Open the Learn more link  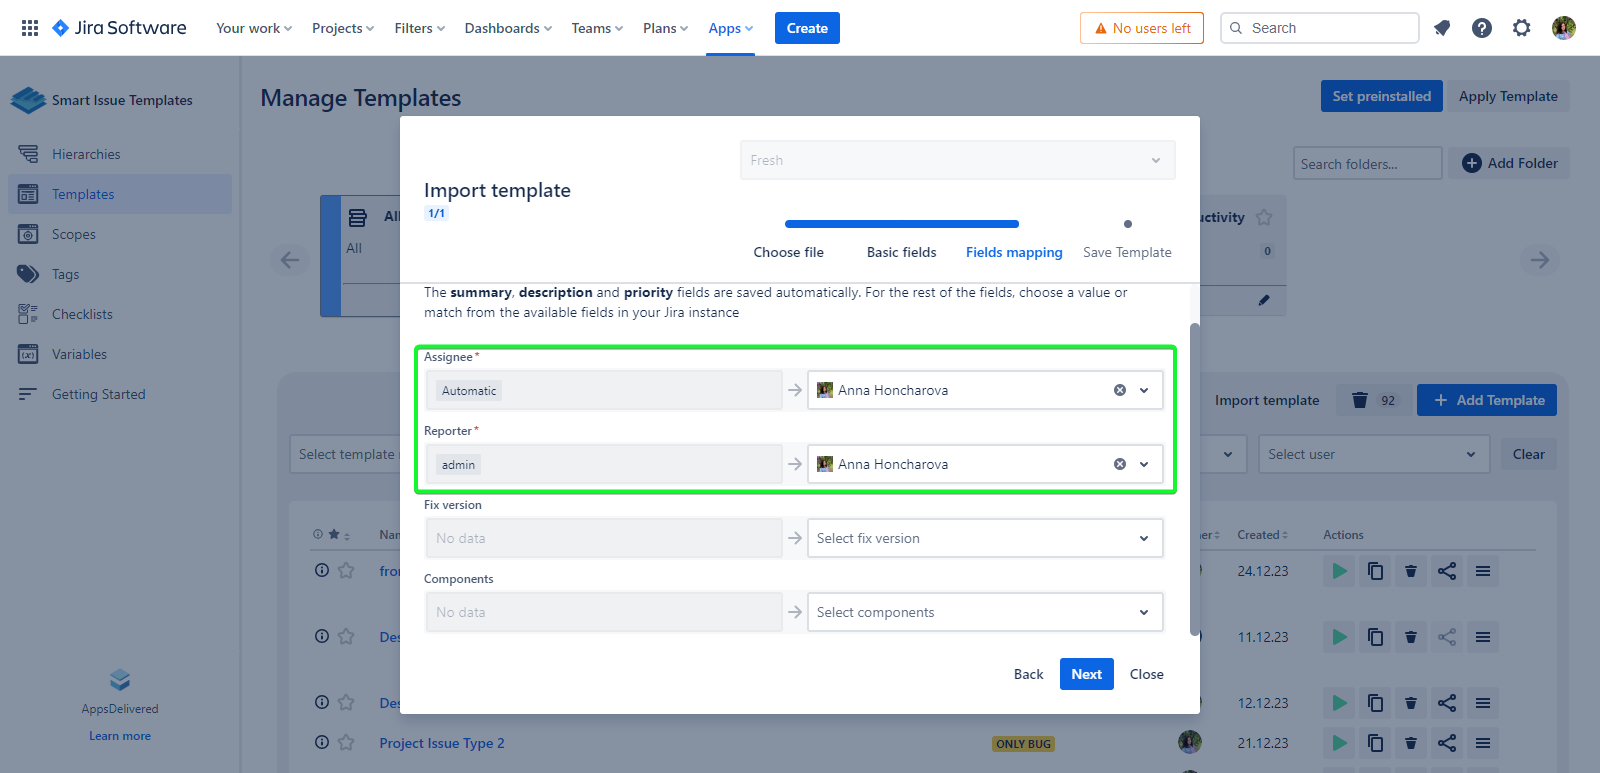[x=120, y=736]
